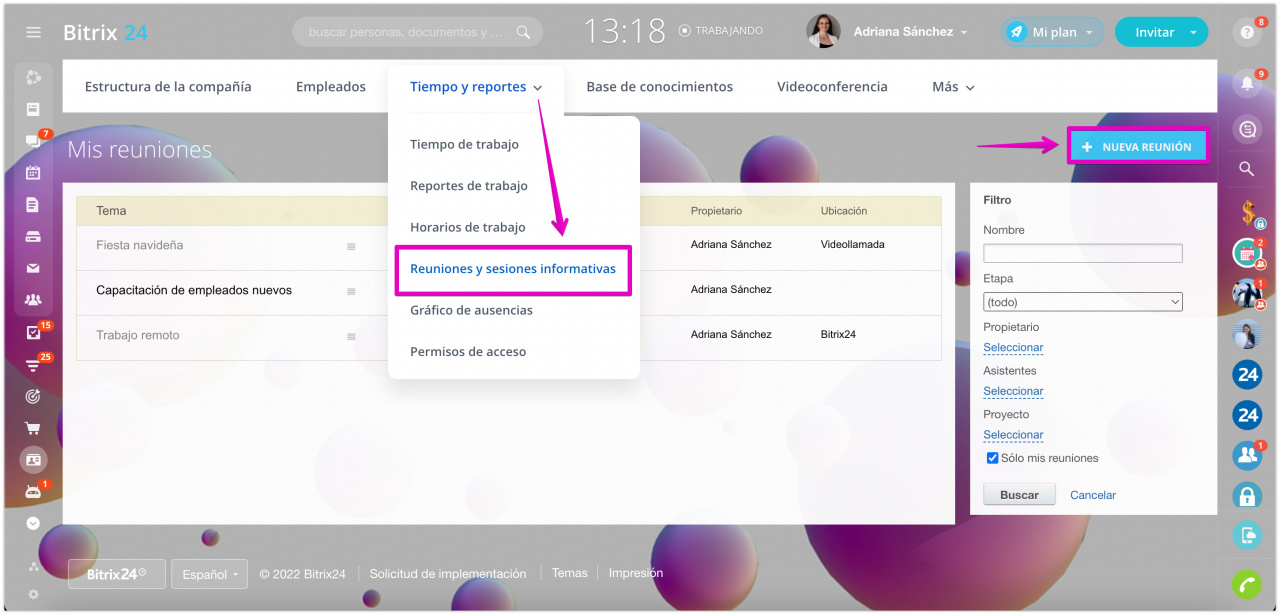The image size is (1280, 615).
Task: Open the padlock chat in right sidebar
Action: pos(1247,495)
